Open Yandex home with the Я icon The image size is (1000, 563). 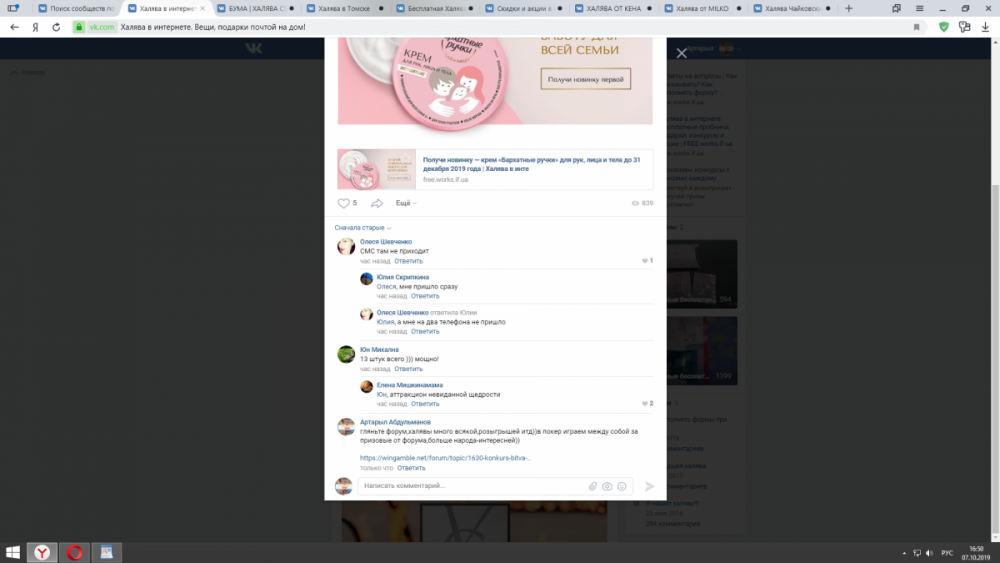(x=35, y=27)
